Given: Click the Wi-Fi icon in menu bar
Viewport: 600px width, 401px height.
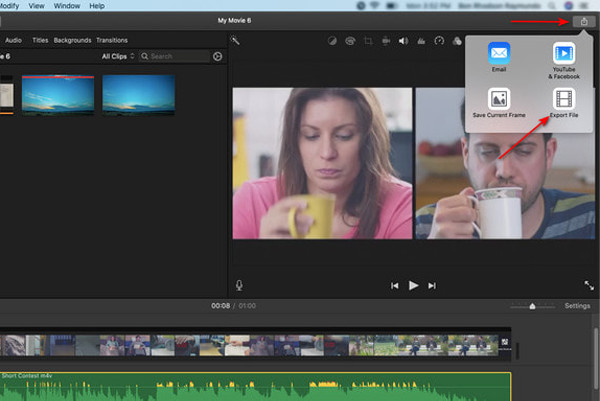Looking at the screenshot, I should [374, 5].
